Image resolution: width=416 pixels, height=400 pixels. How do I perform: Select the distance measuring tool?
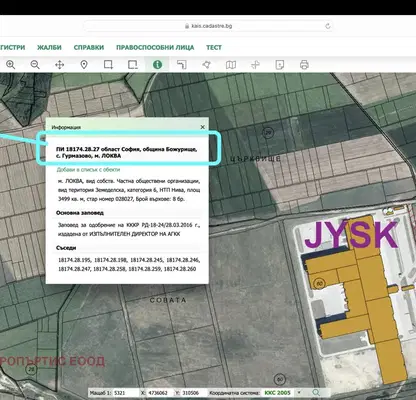pyautogui.click(x=182, y=65)
